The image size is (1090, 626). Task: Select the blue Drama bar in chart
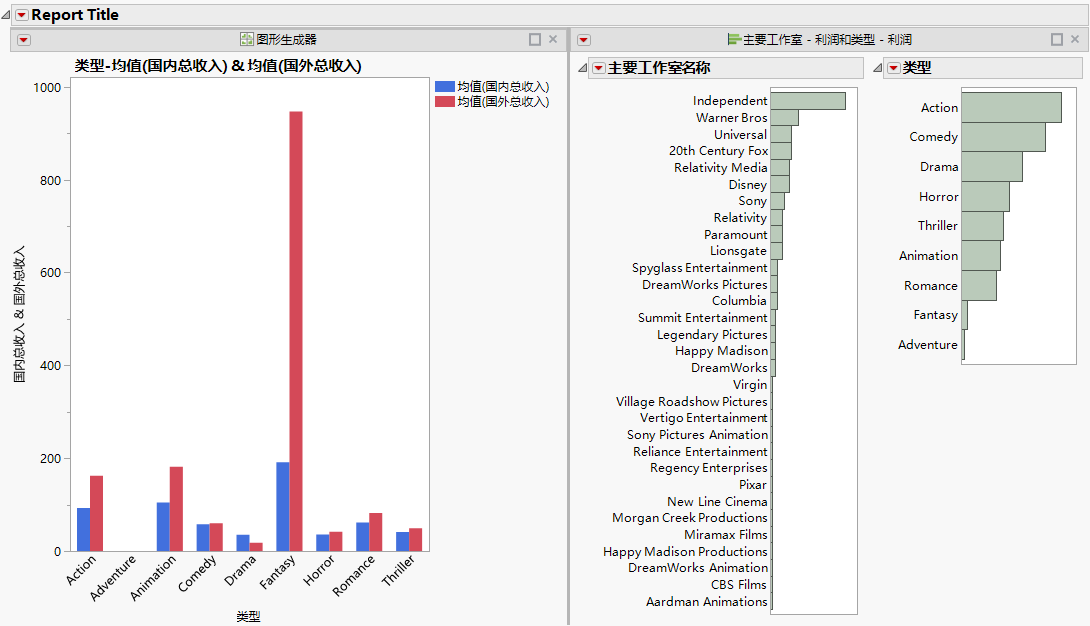coord(243,543)
